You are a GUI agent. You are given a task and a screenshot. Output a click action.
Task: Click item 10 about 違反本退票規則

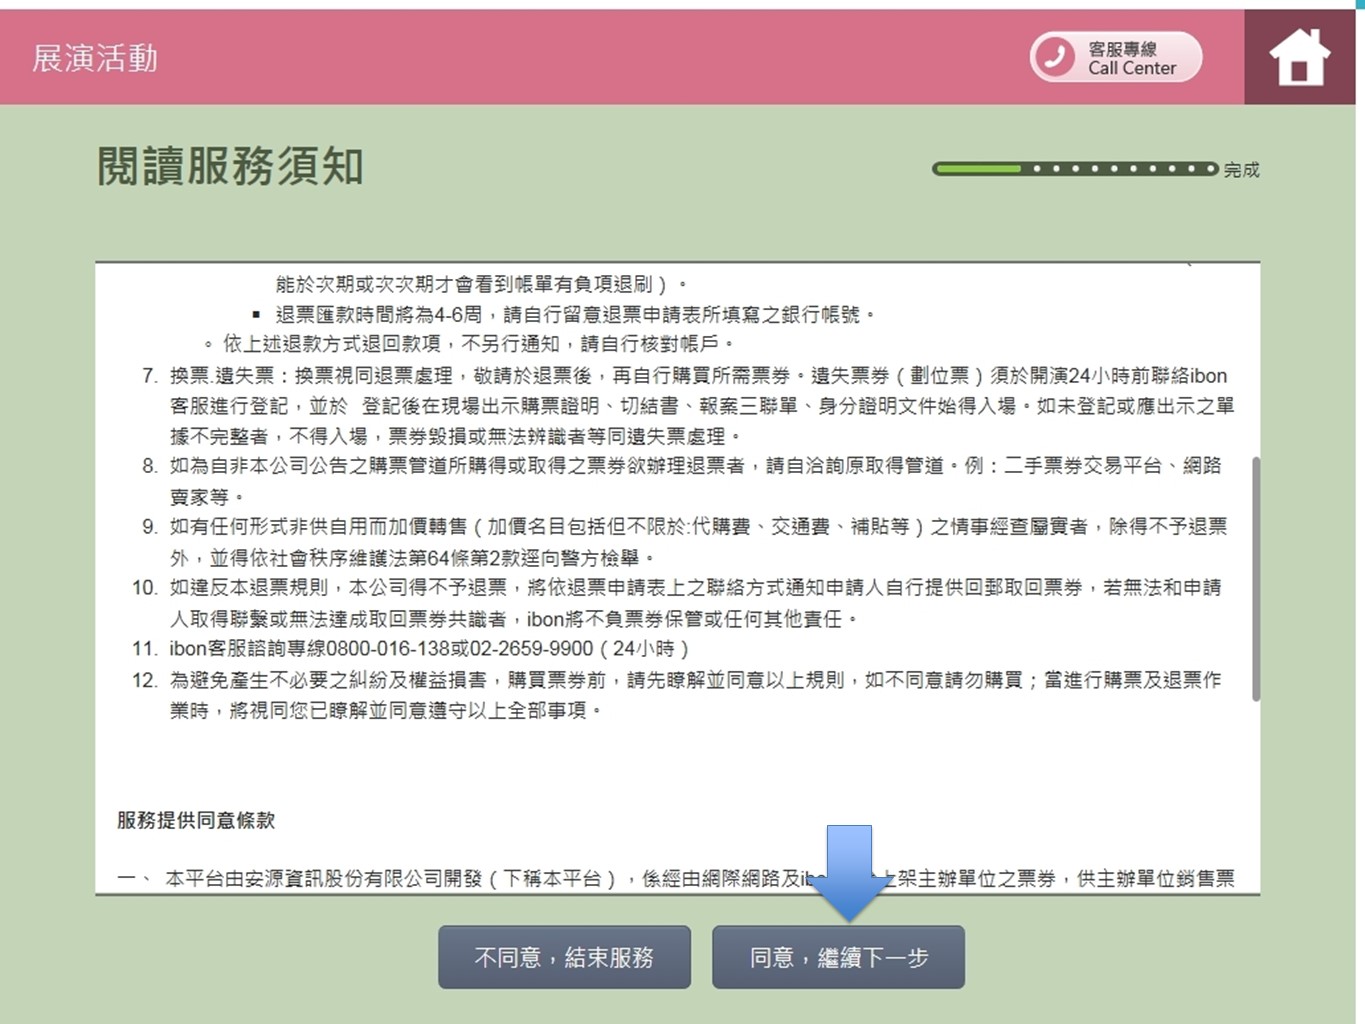[695, 602]
